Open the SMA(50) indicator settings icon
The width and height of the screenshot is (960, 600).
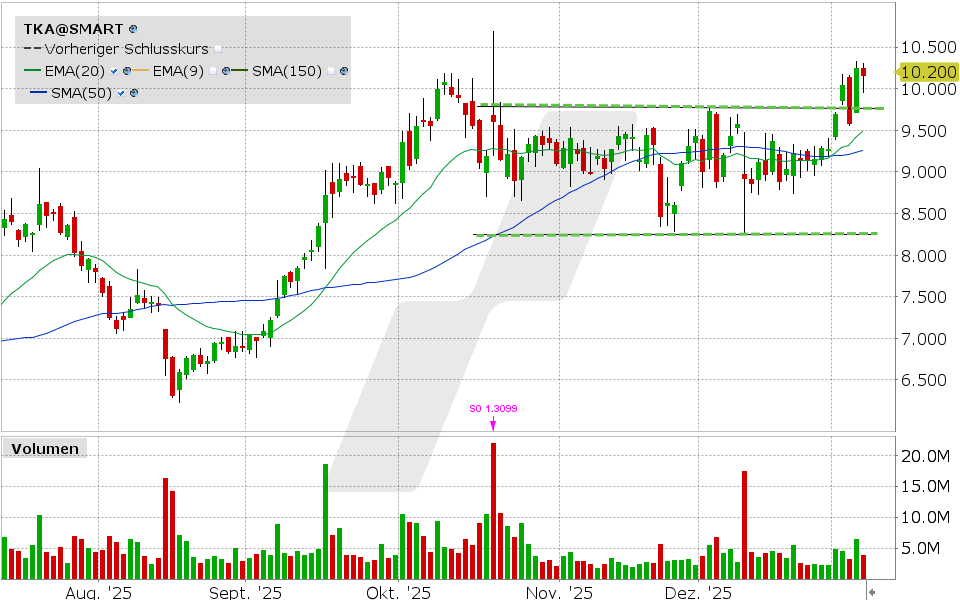coord(132,93)
